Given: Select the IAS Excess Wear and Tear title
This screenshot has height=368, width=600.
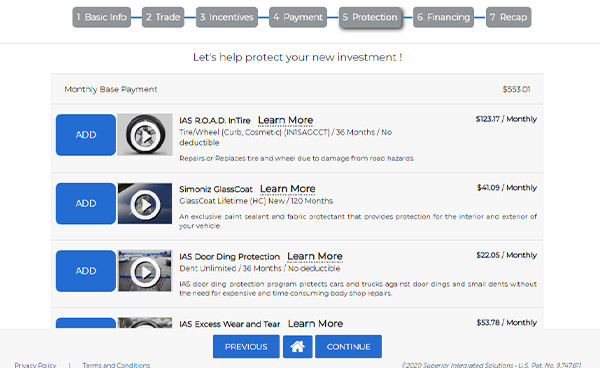Looking at the screenshot, I should 230,324.
